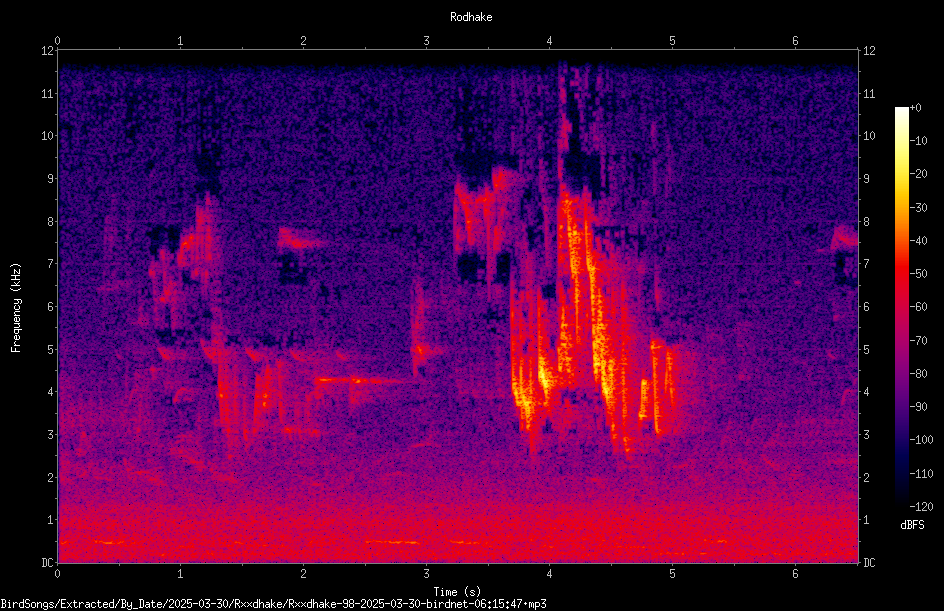Viewport: 944px width, 611px height.
Task: Click the 7 label on left frequency axis
Action: (x=51, y=264)
